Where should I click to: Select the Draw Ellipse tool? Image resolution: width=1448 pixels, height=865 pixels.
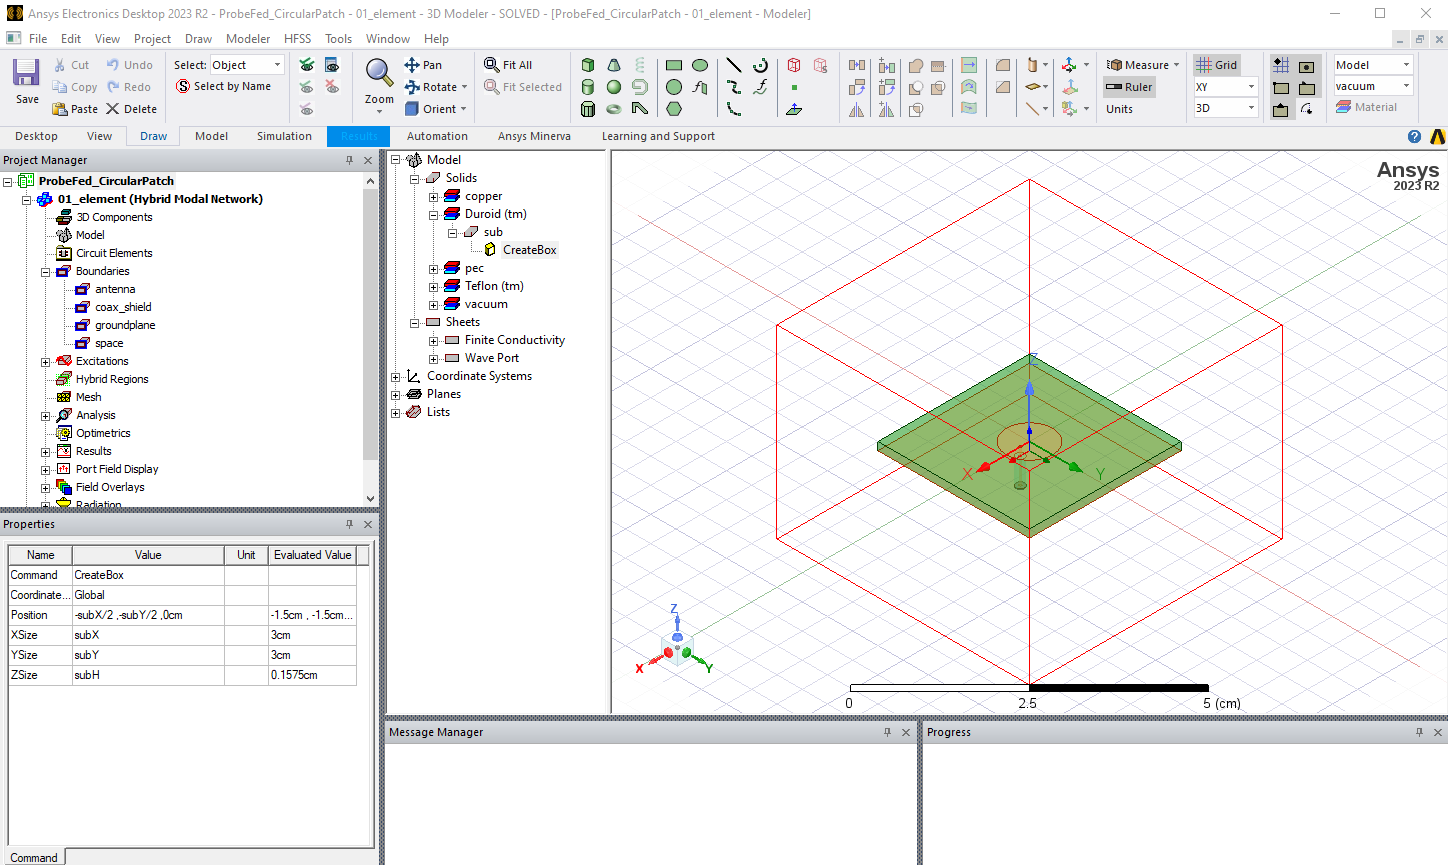[x=699, y=64]
